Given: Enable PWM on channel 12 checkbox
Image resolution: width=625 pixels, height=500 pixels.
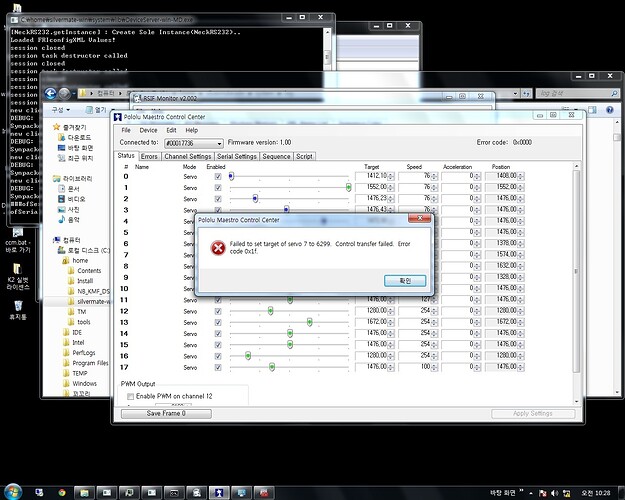Looking at the screenshot, I should coord(128,397).
